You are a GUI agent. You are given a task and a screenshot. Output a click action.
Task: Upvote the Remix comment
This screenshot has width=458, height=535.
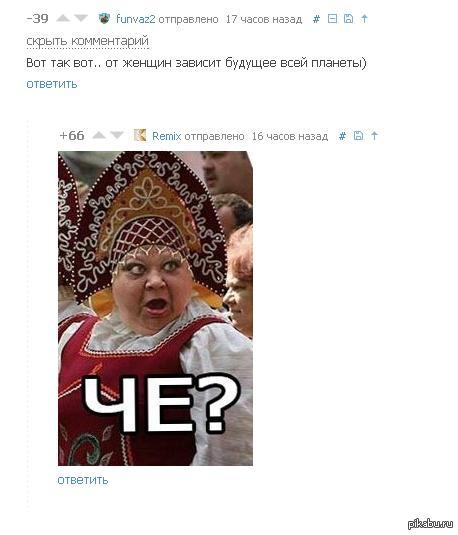(99, 135)
